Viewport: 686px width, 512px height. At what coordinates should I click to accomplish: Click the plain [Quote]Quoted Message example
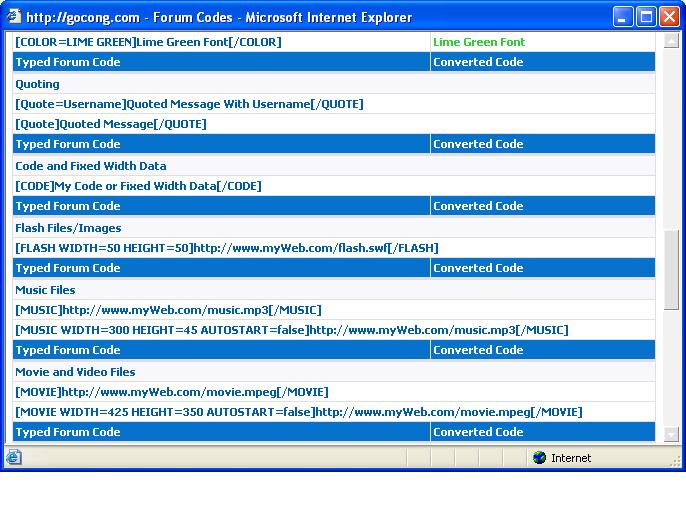tap(111, 124)
